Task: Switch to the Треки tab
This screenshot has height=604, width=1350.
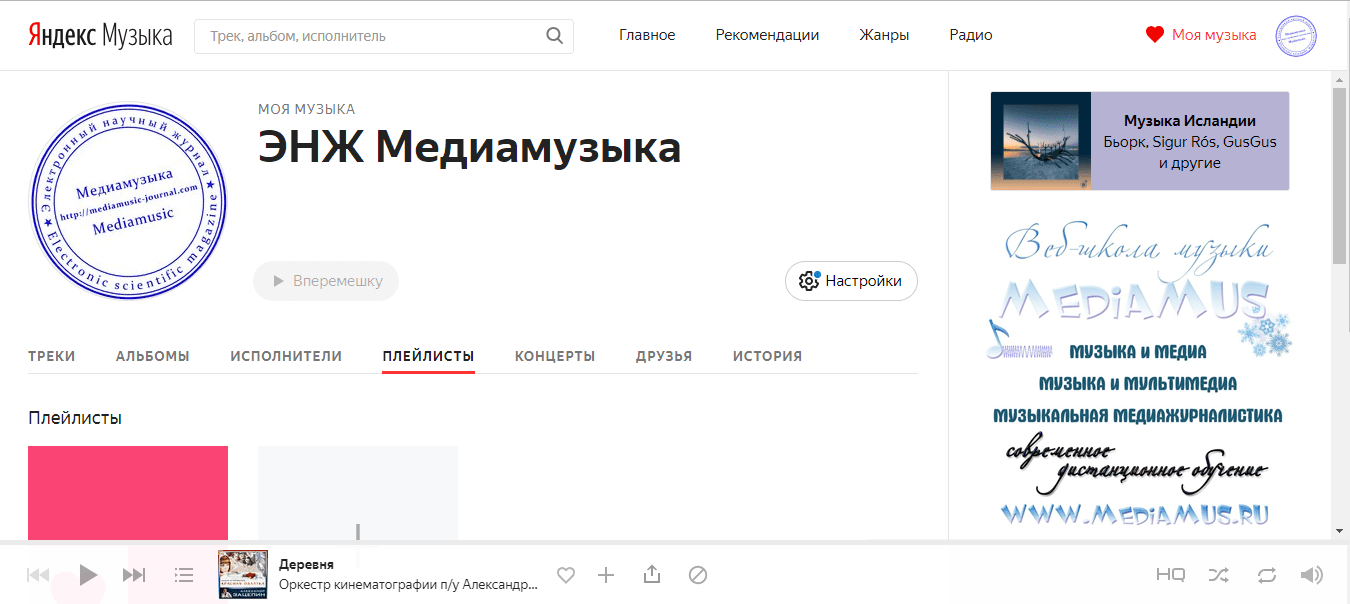Action: click(52, 356)
